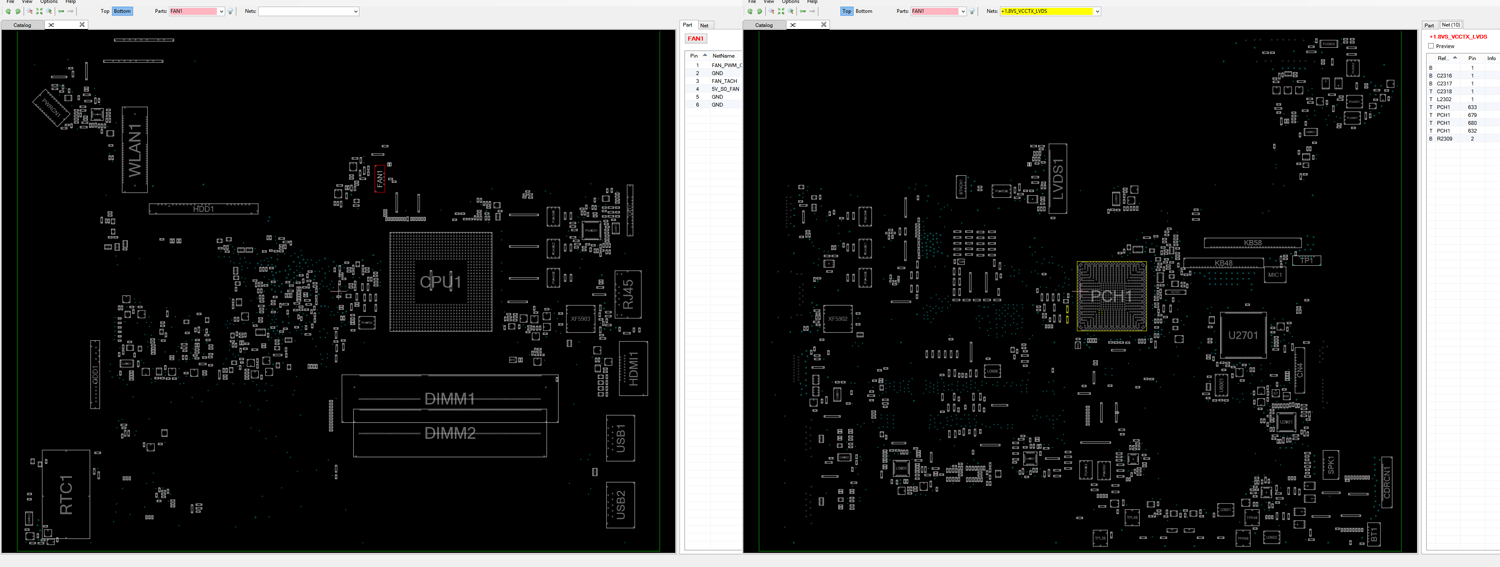Close the board tab in left window
The height and width of the screenshot is (567, 1500).
(x=82, y=24)
